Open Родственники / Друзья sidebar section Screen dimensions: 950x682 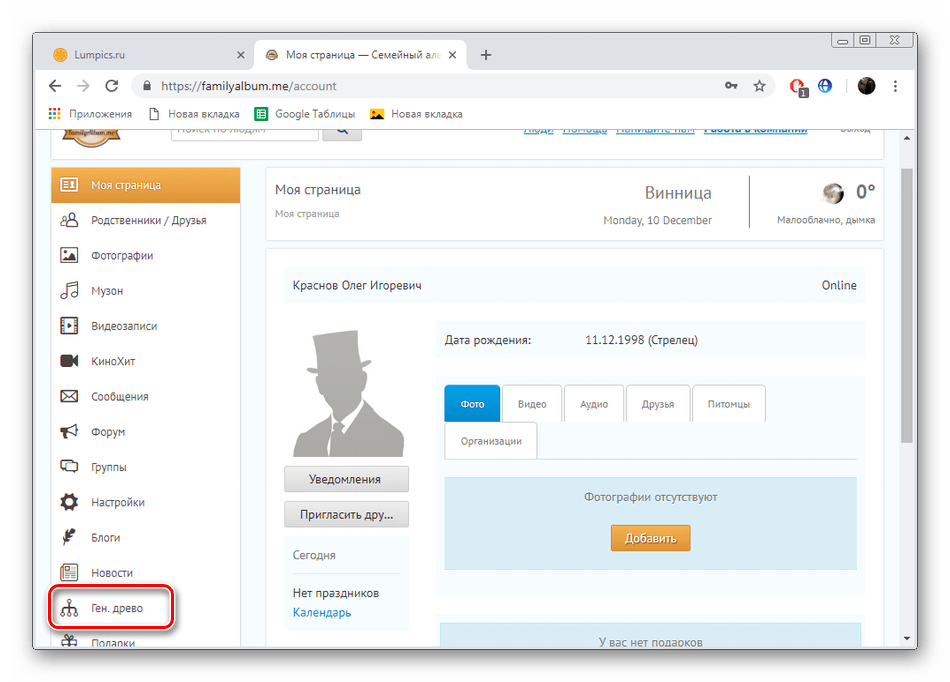coord(145,220)
